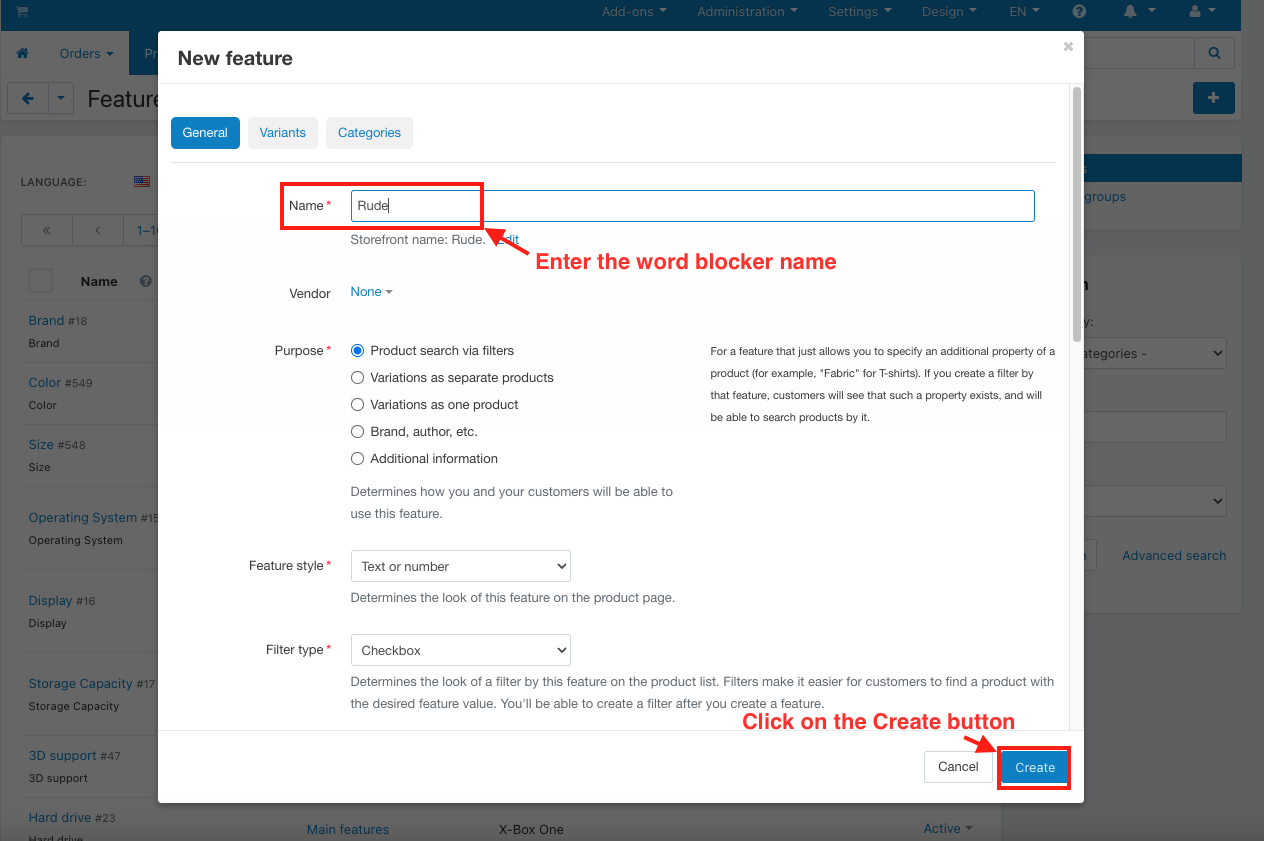
Task: Click the search magnifier button
Action: click(1214, 53)
